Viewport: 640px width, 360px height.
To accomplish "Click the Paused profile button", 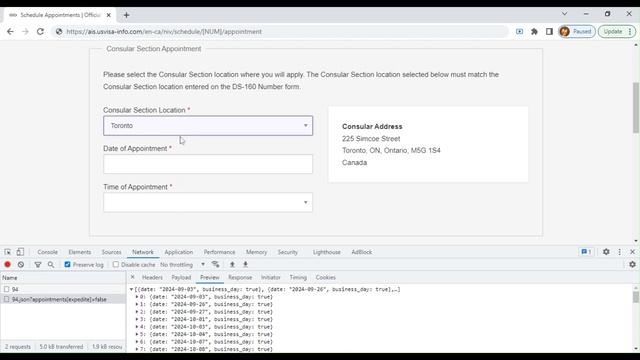I will click(x=576, y=31).
